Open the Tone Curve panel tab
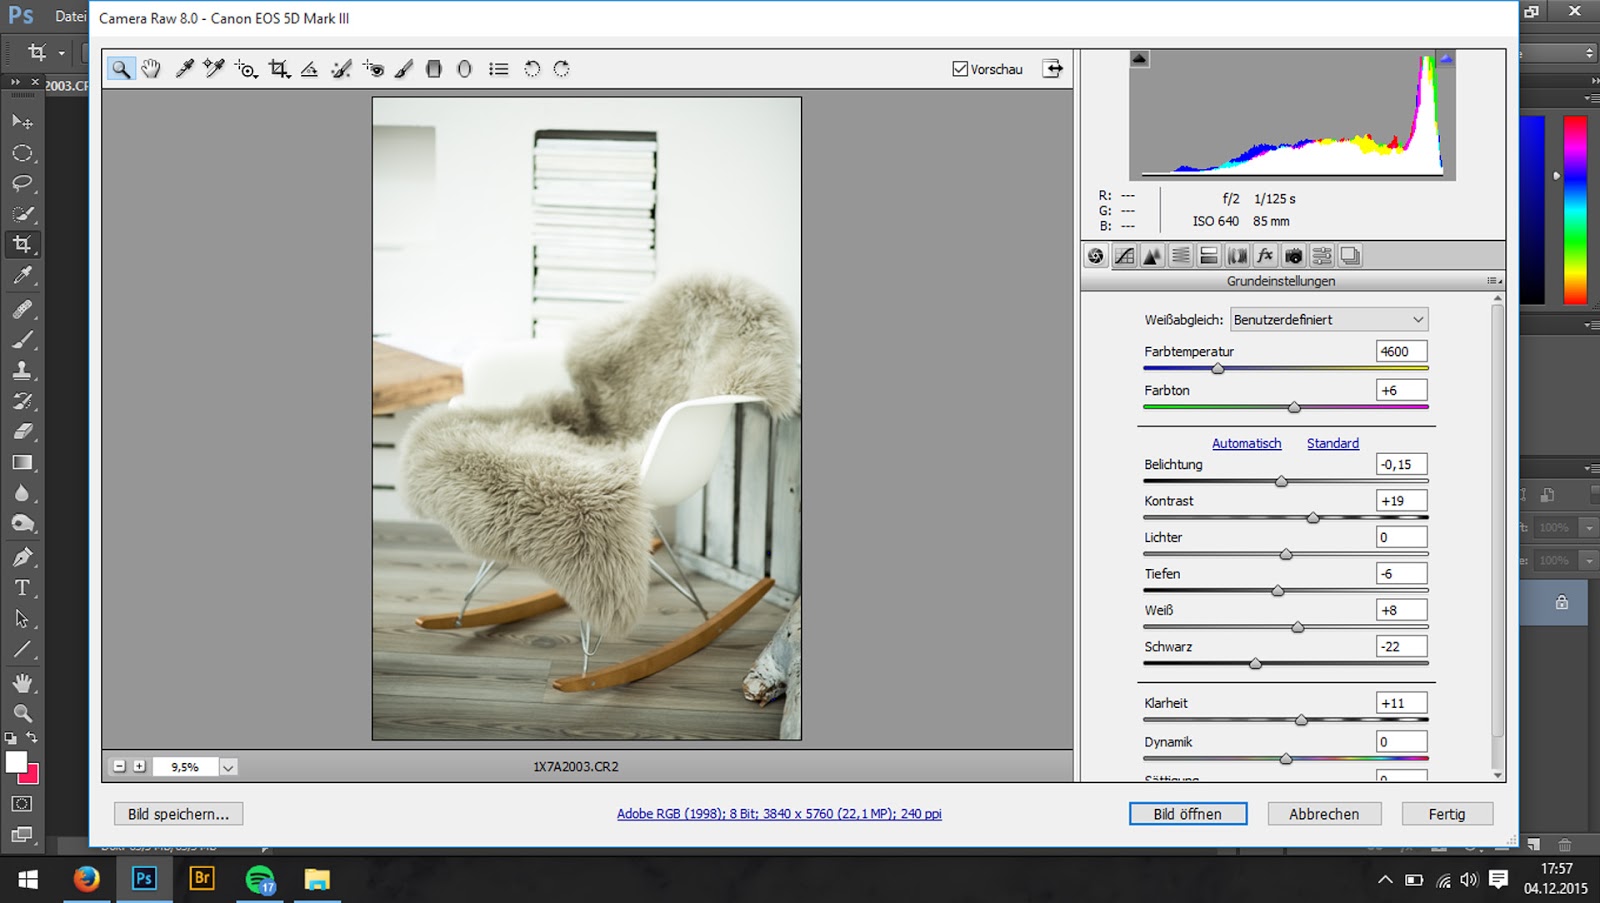Screen dimensions: 1600x903 (x=1124, y=256)
